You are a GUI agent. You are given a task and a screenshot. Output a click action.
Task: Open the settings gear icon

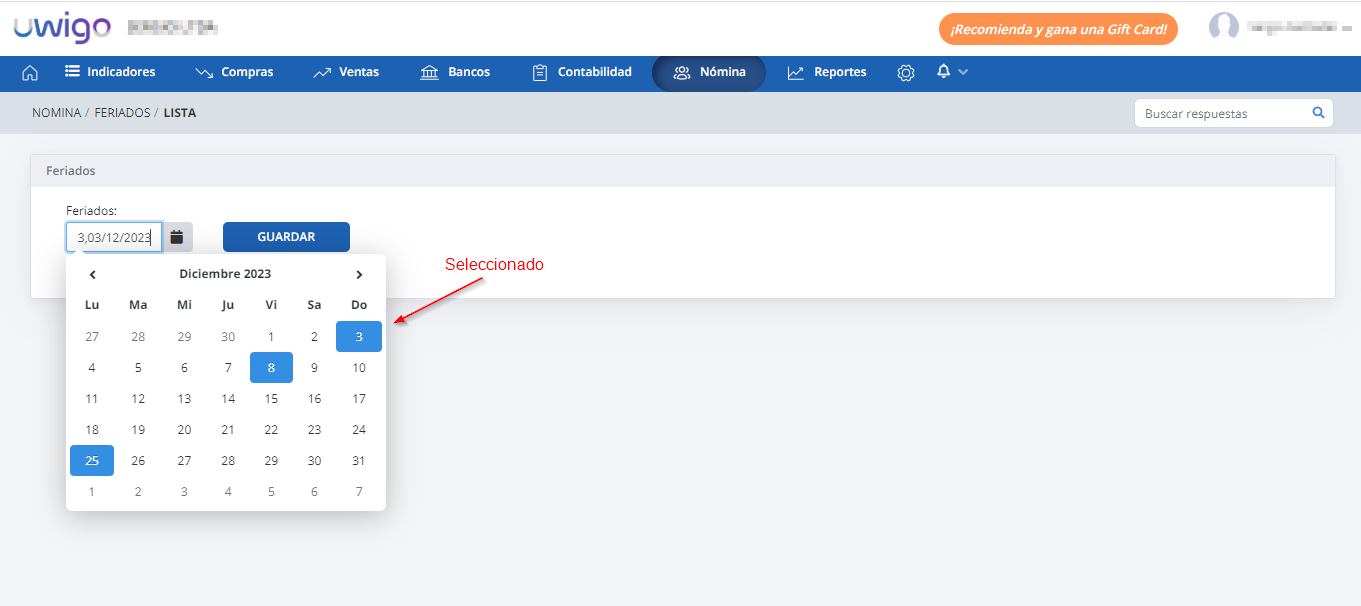pos(906,73)
